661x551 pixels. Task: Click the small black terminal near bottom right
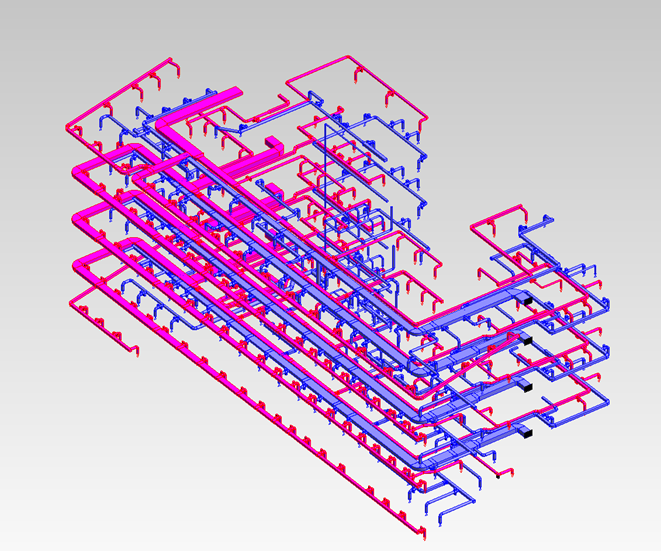(497, 476)
